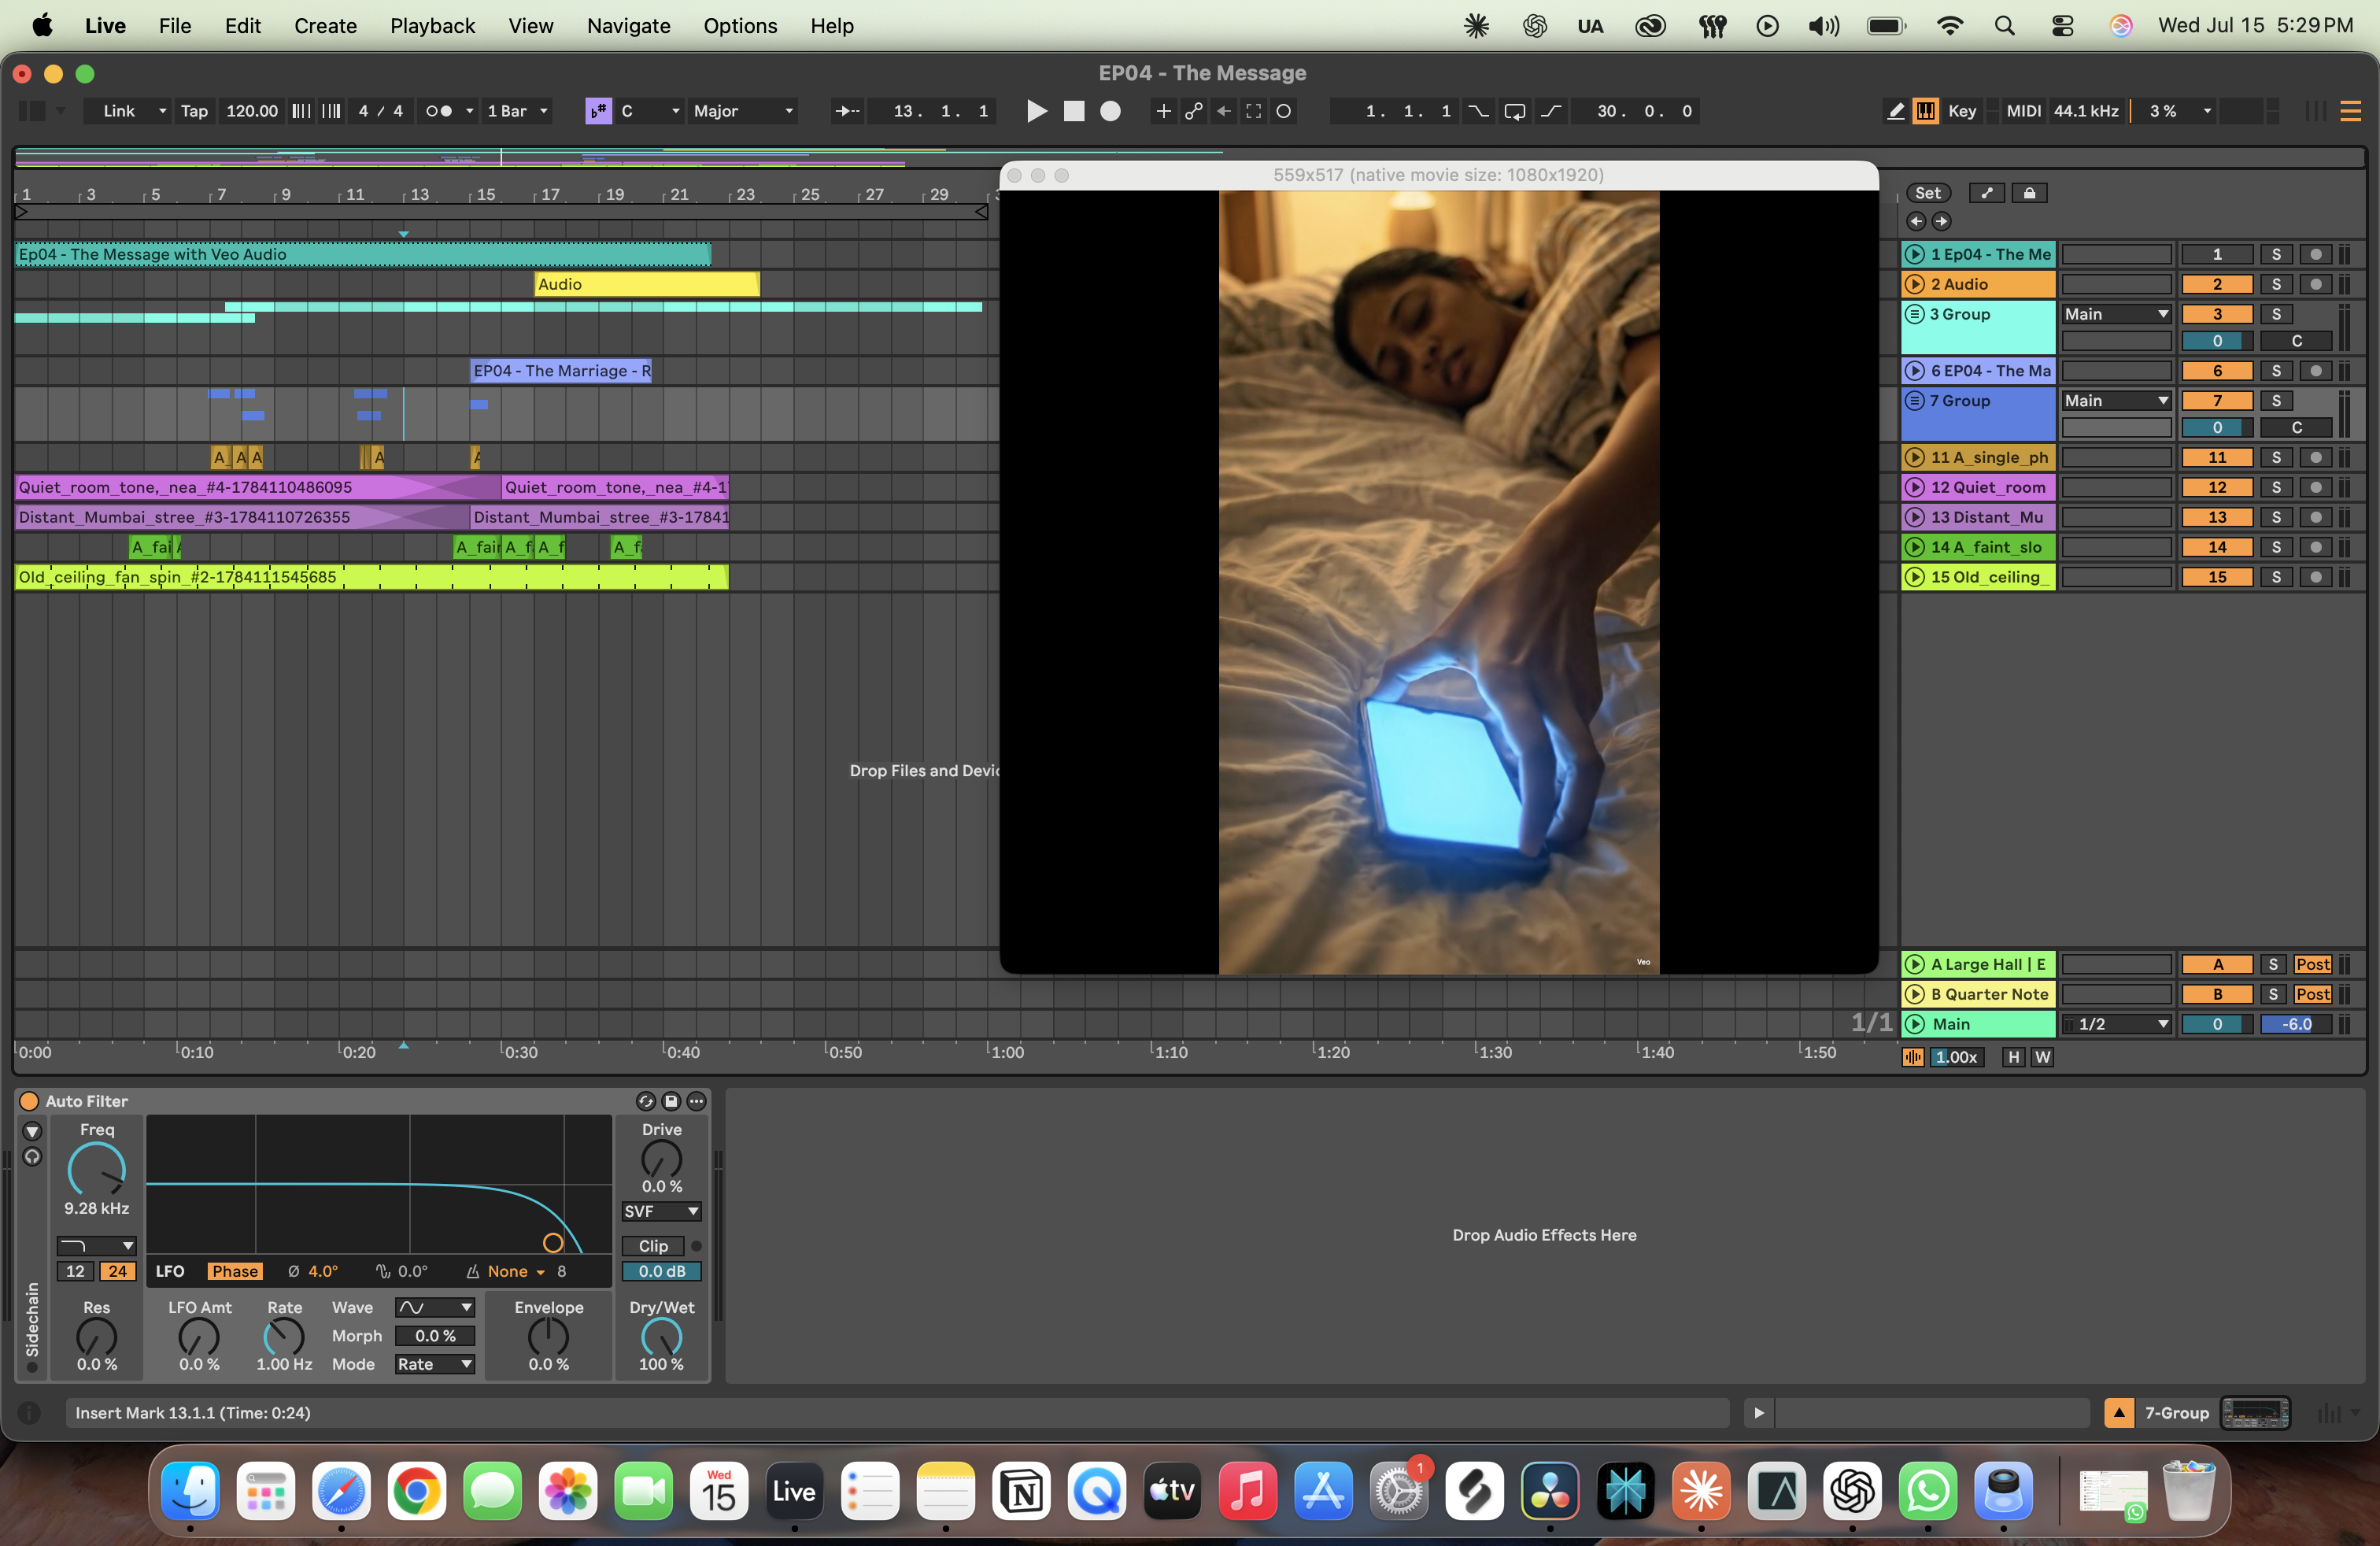Toggle the Automation Arm icon

1193,111
